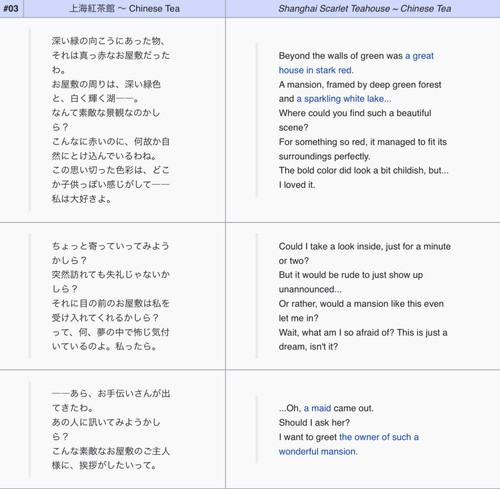Click 'Or rather, would a mansion like this' line
Screen dimensions: 500x489
pos(361,304)
